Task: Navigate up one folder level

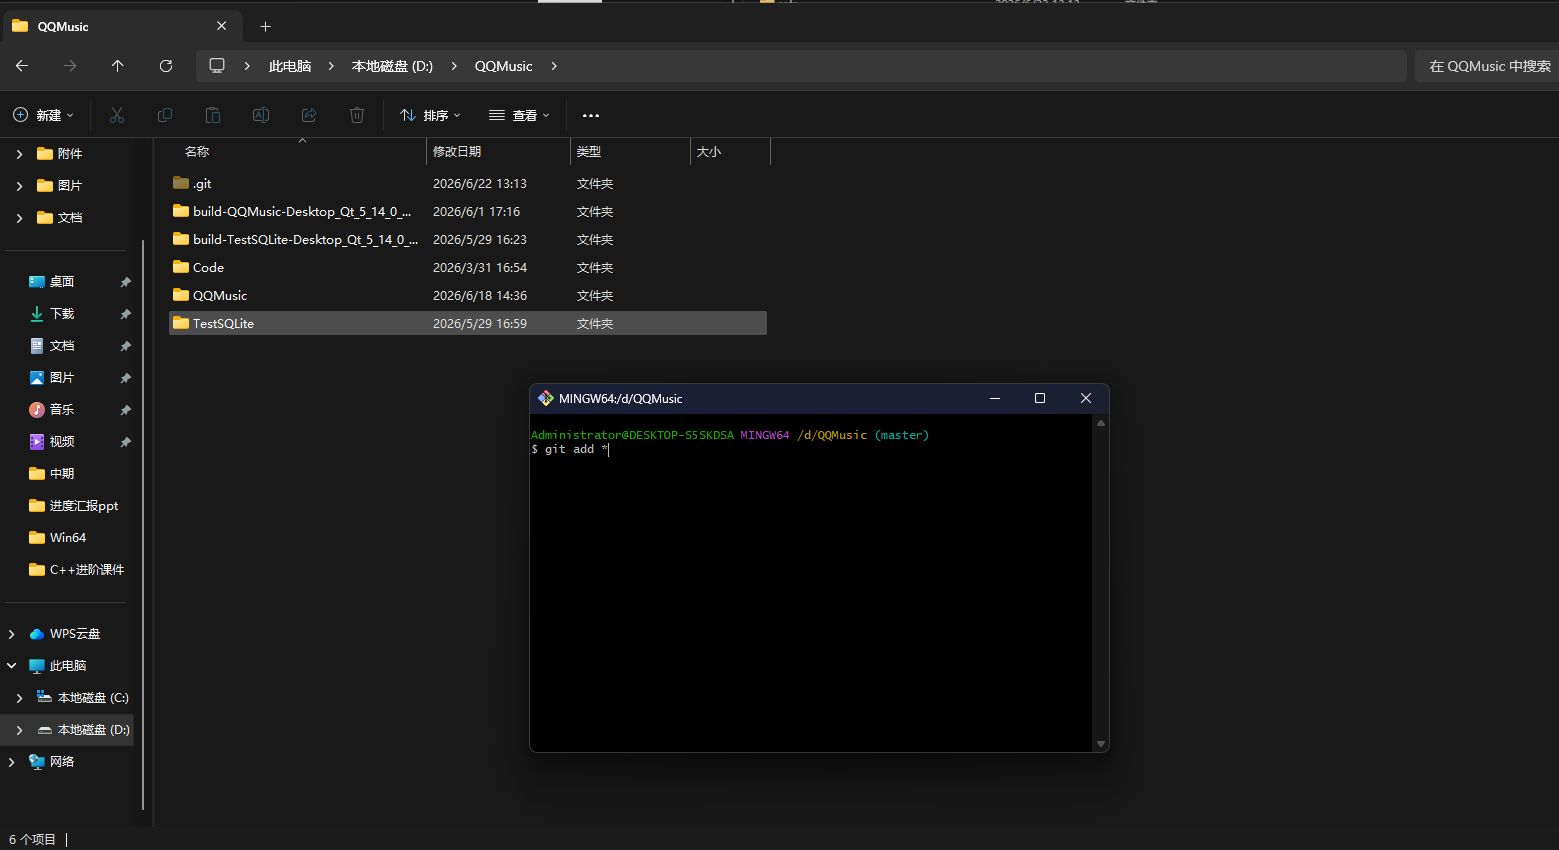Action: [x=118, y=66]
